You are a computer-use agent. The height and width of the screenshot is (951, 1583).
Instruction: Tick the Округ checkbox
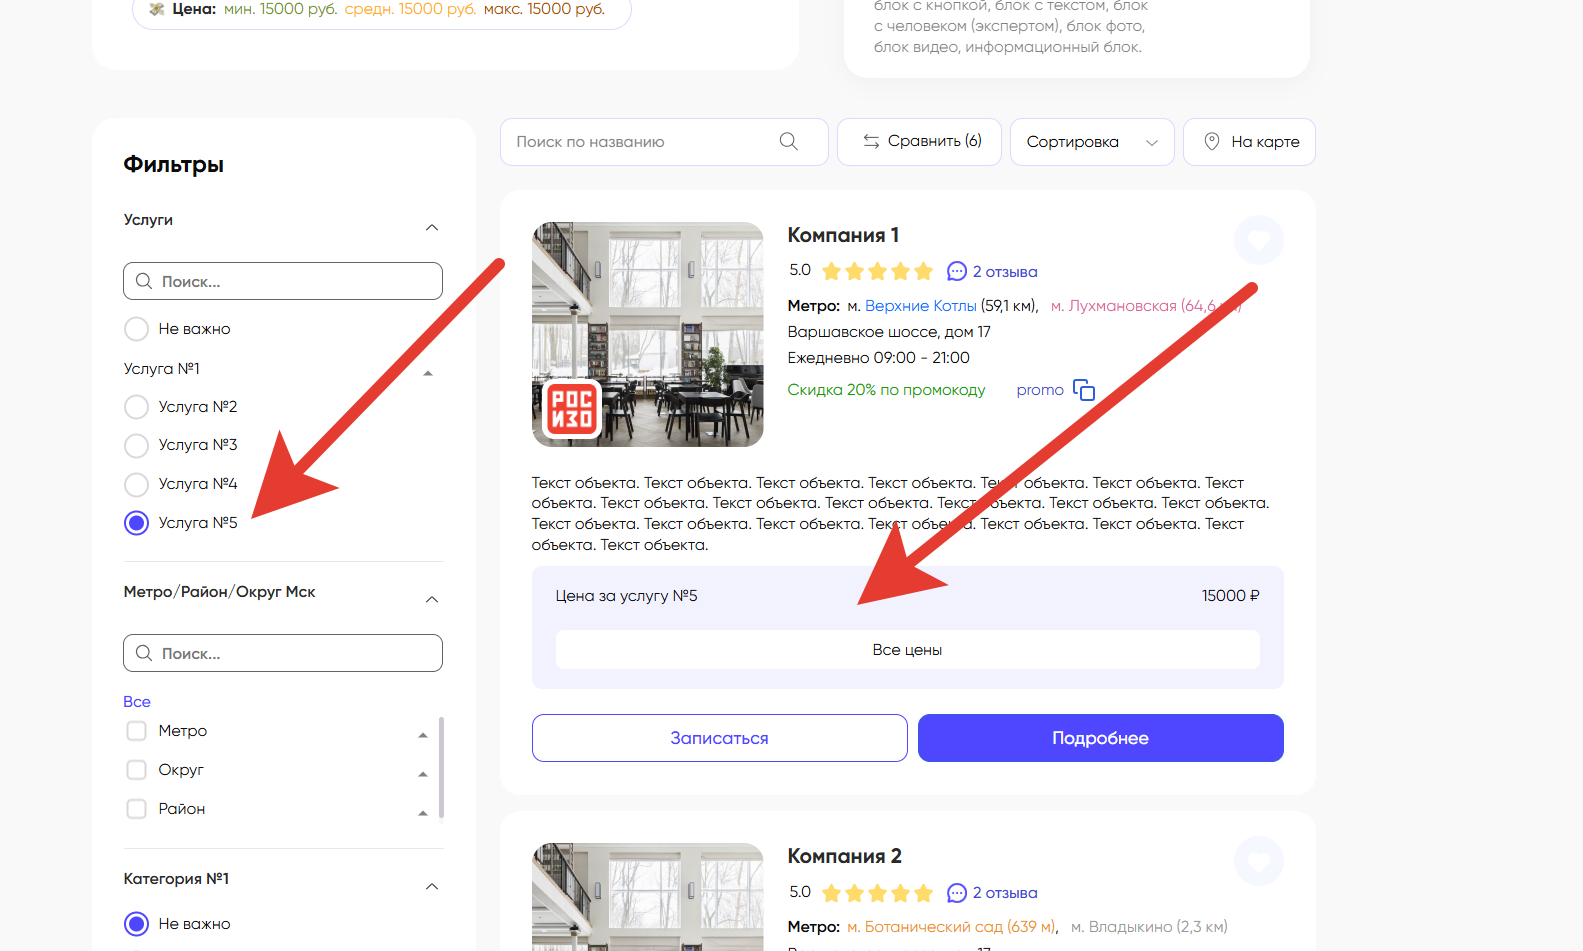click(x=136, y=770)
